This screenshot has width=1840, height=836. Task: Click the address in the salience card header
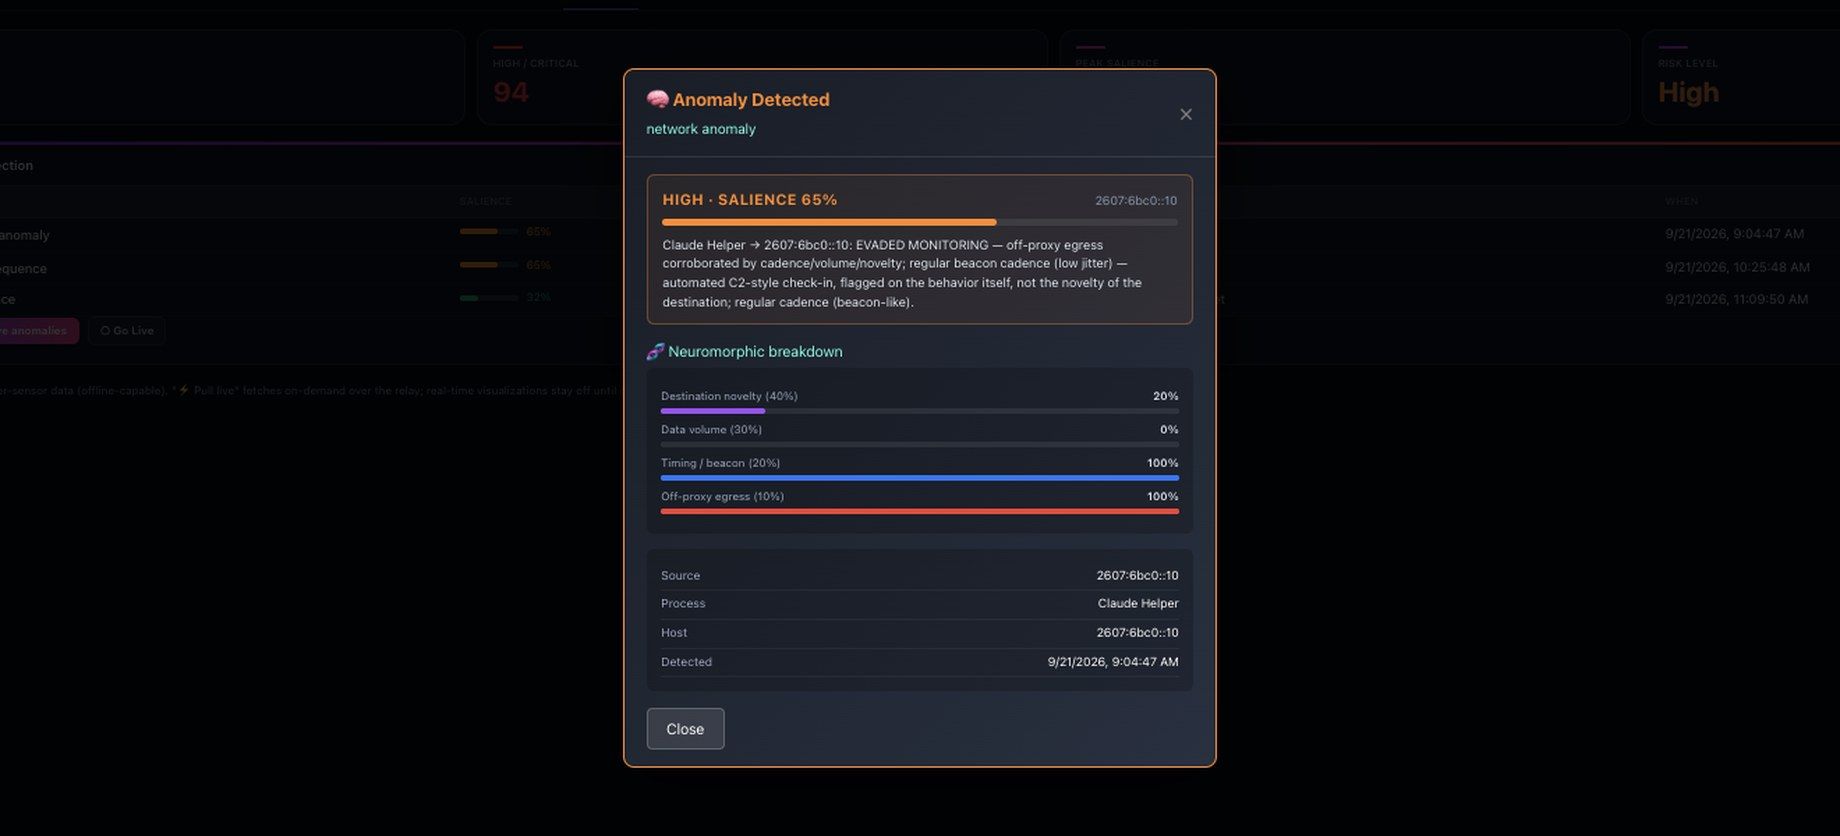1135,200
